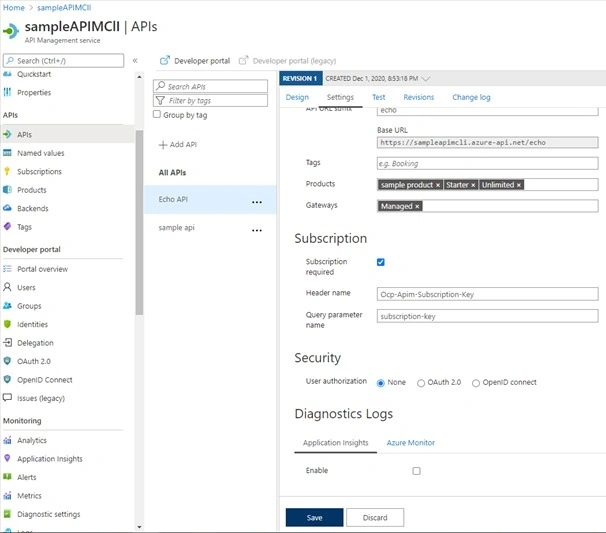Click the Add API button
The height and width of the screenshot is (533, 606).
pos(178,145)
